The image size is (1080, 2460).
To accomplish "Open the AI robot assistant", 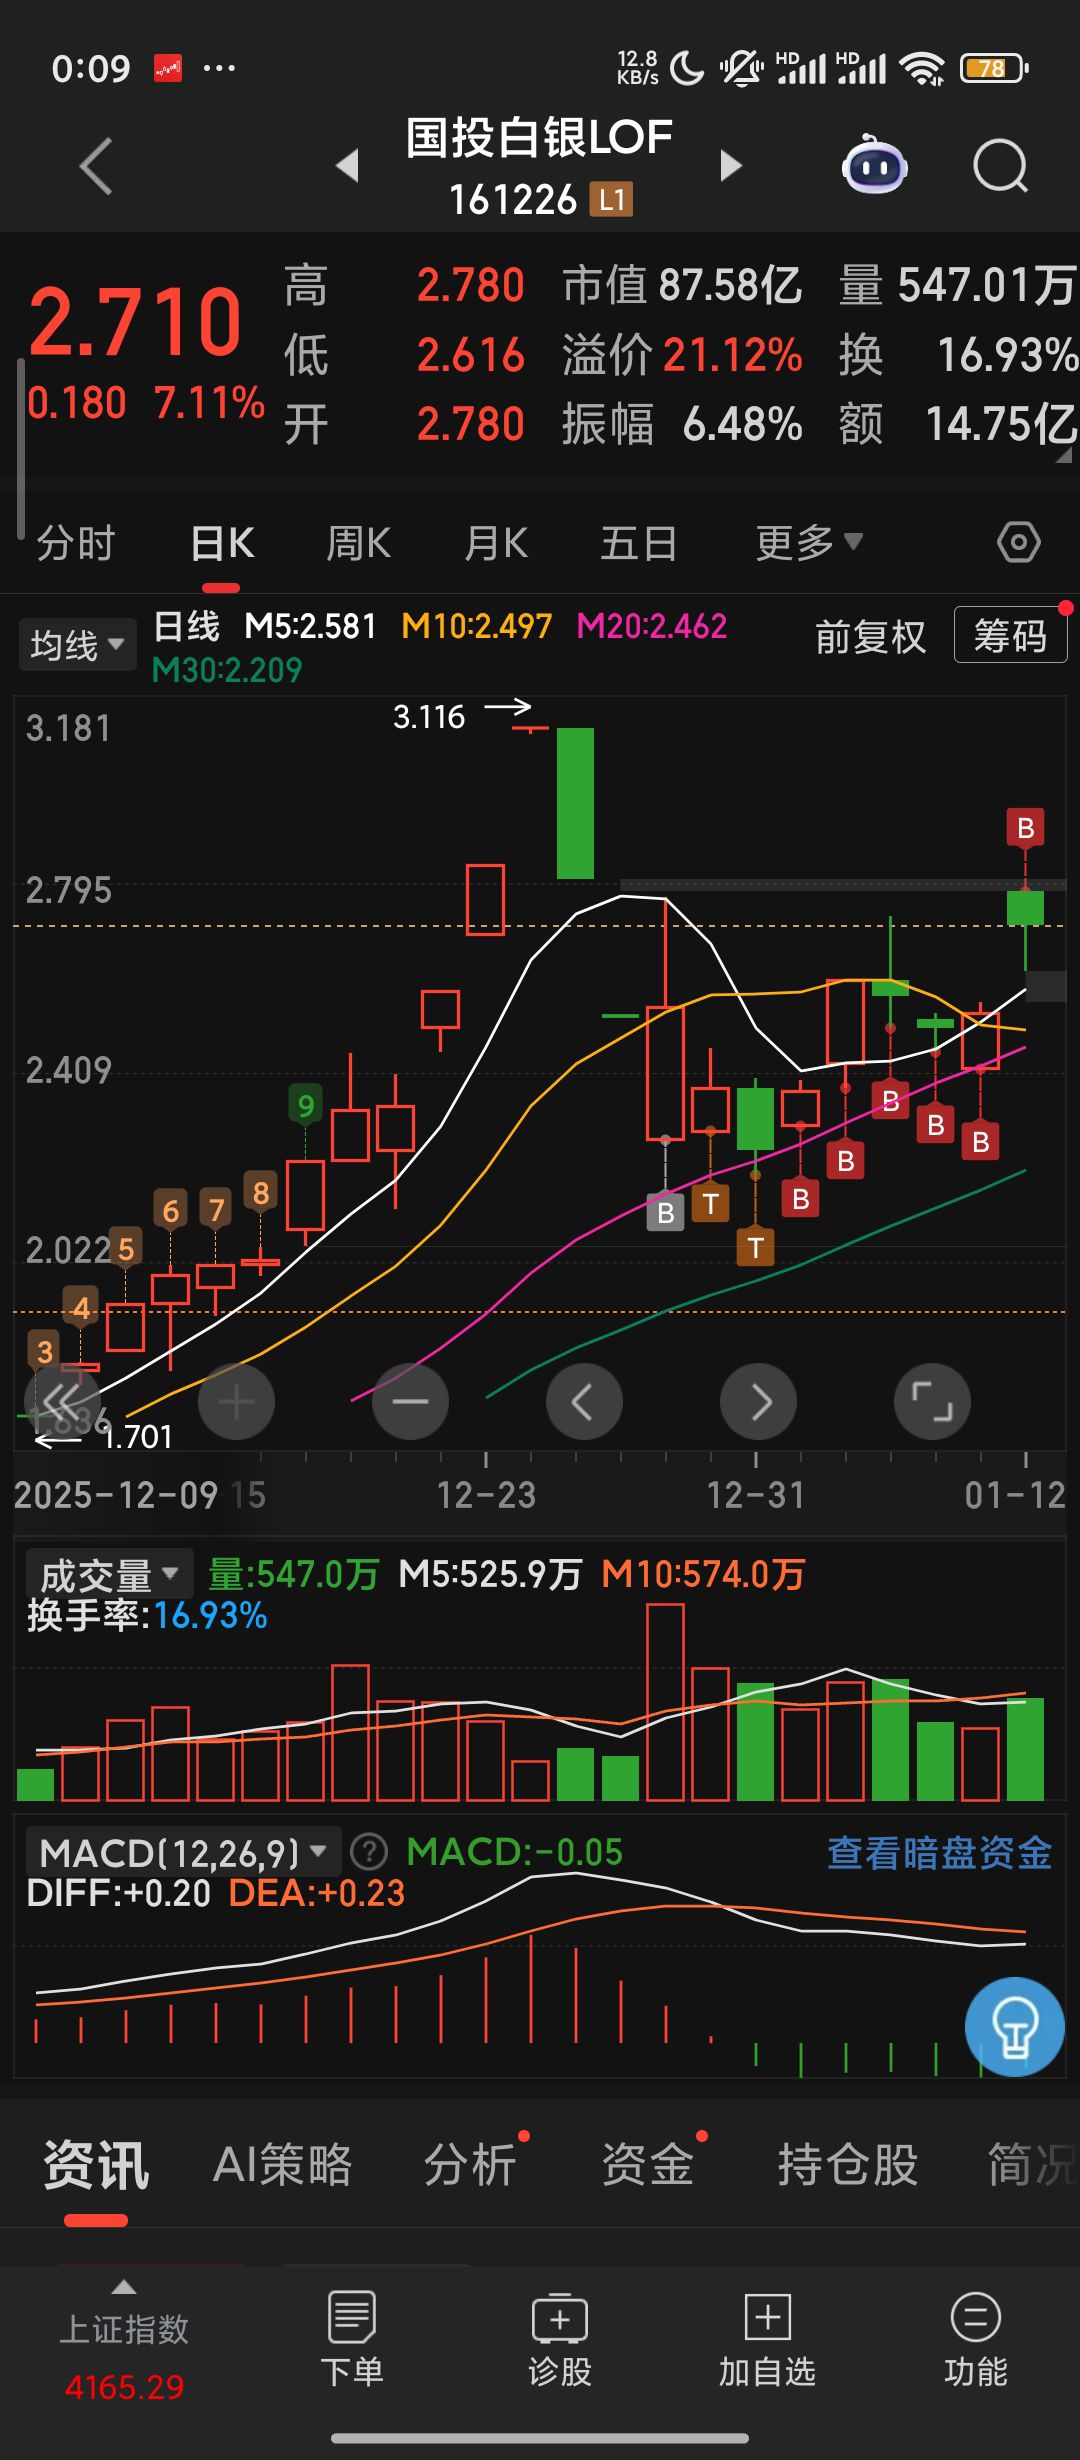I will [874, 165].
